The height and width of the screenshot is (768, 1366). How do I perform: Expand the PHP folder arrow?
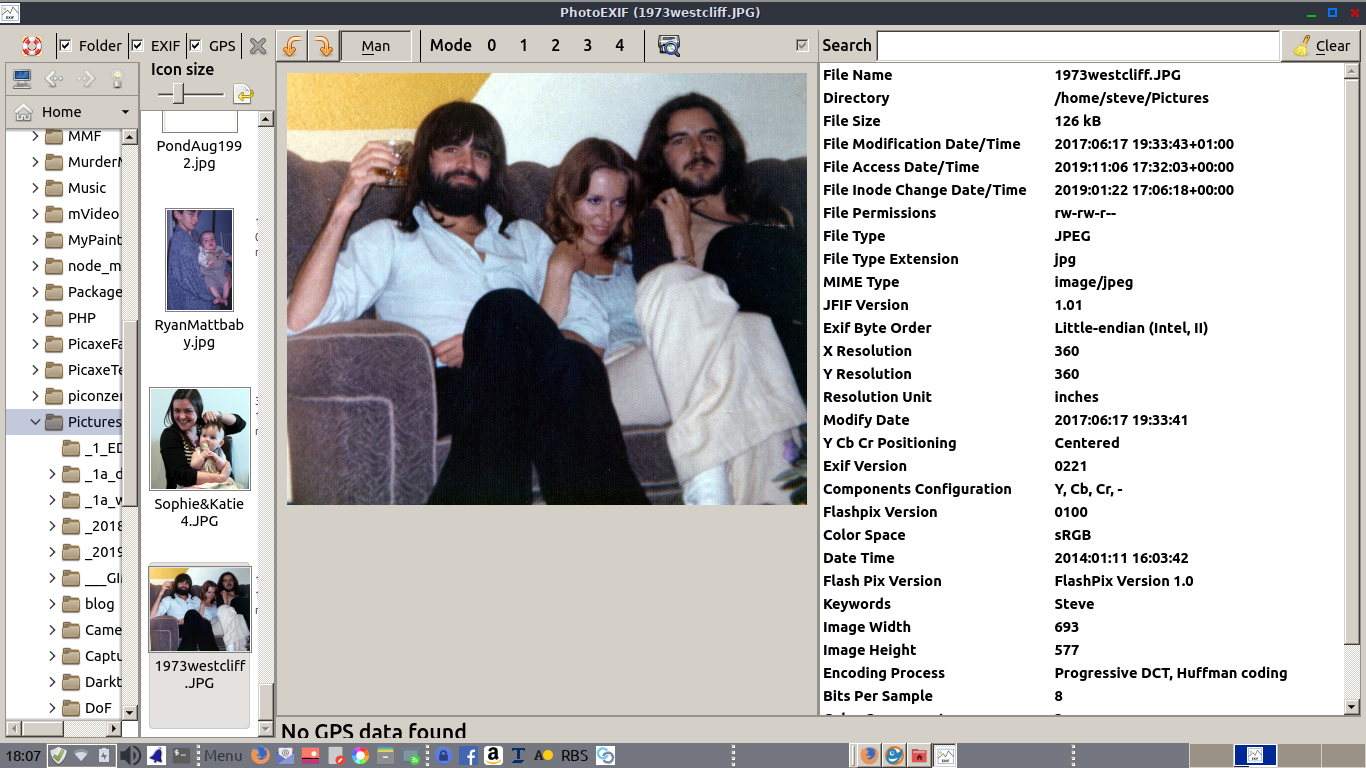35,318
